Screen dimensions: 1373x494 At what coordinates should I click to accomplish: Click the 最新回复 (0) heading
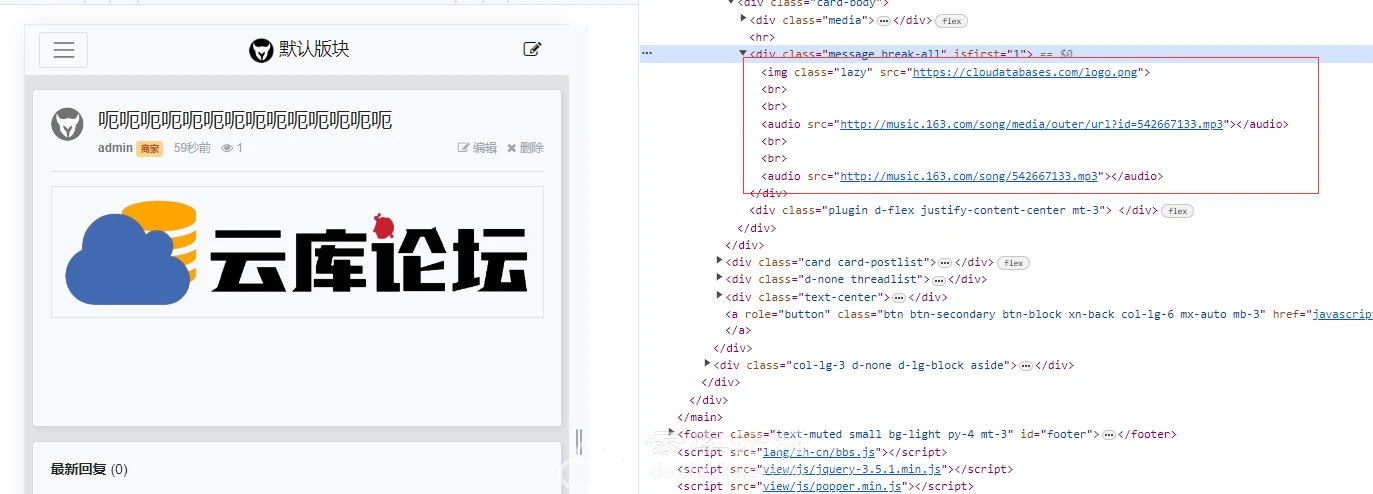click(89, 469)
